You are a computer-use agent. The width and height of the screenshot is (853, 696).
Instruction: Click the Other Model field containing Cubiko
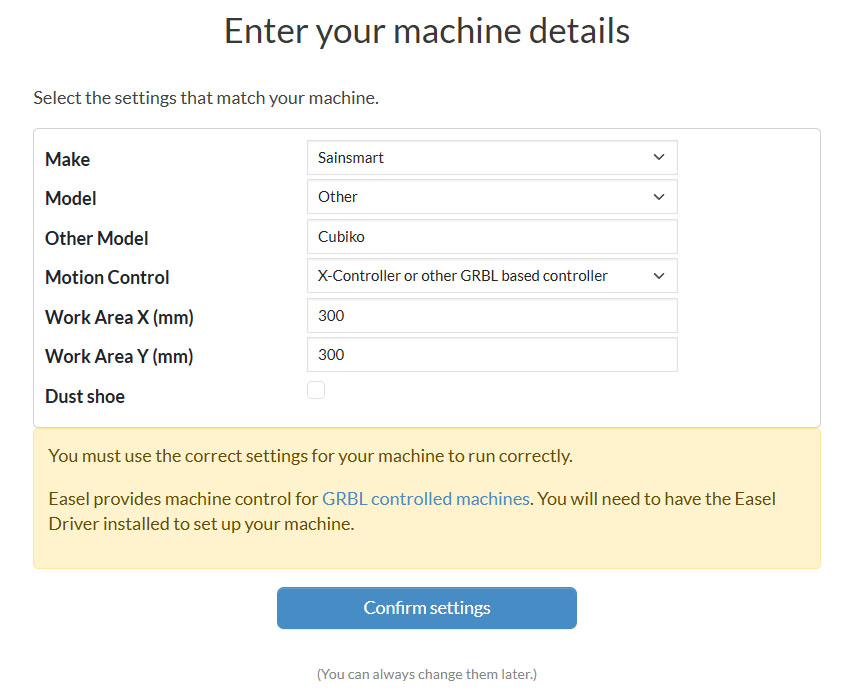click(x=492, y=237)
